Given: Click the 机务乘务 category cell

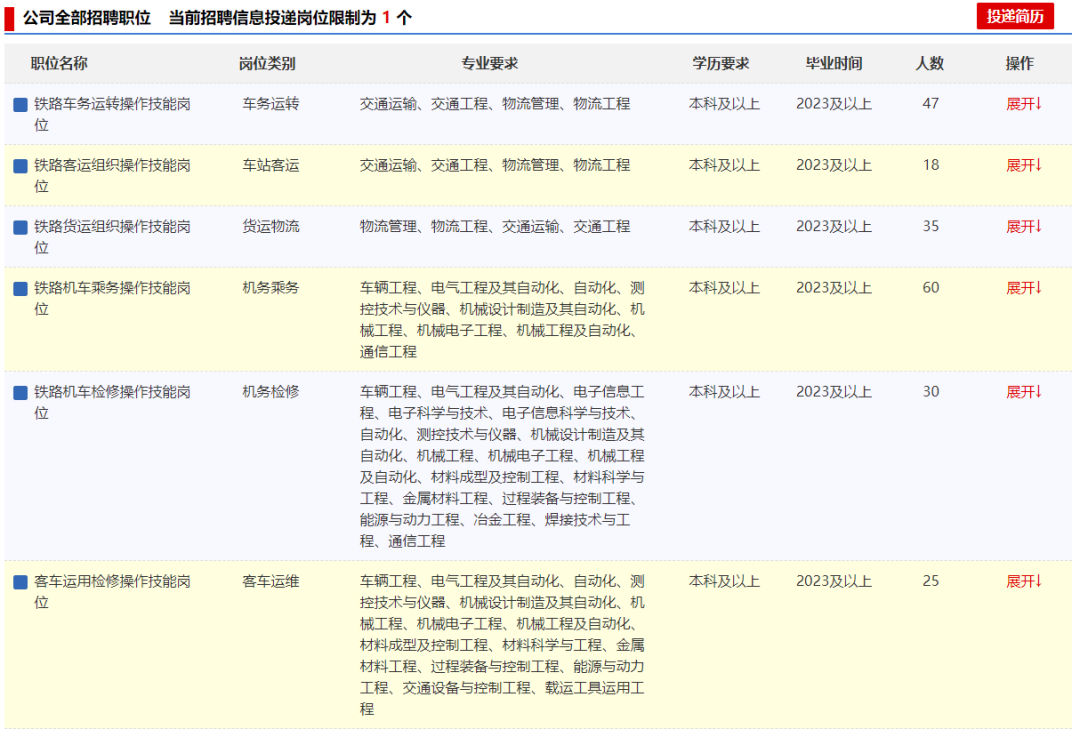Looking at the screenshot, I should [x=271, y=288].
